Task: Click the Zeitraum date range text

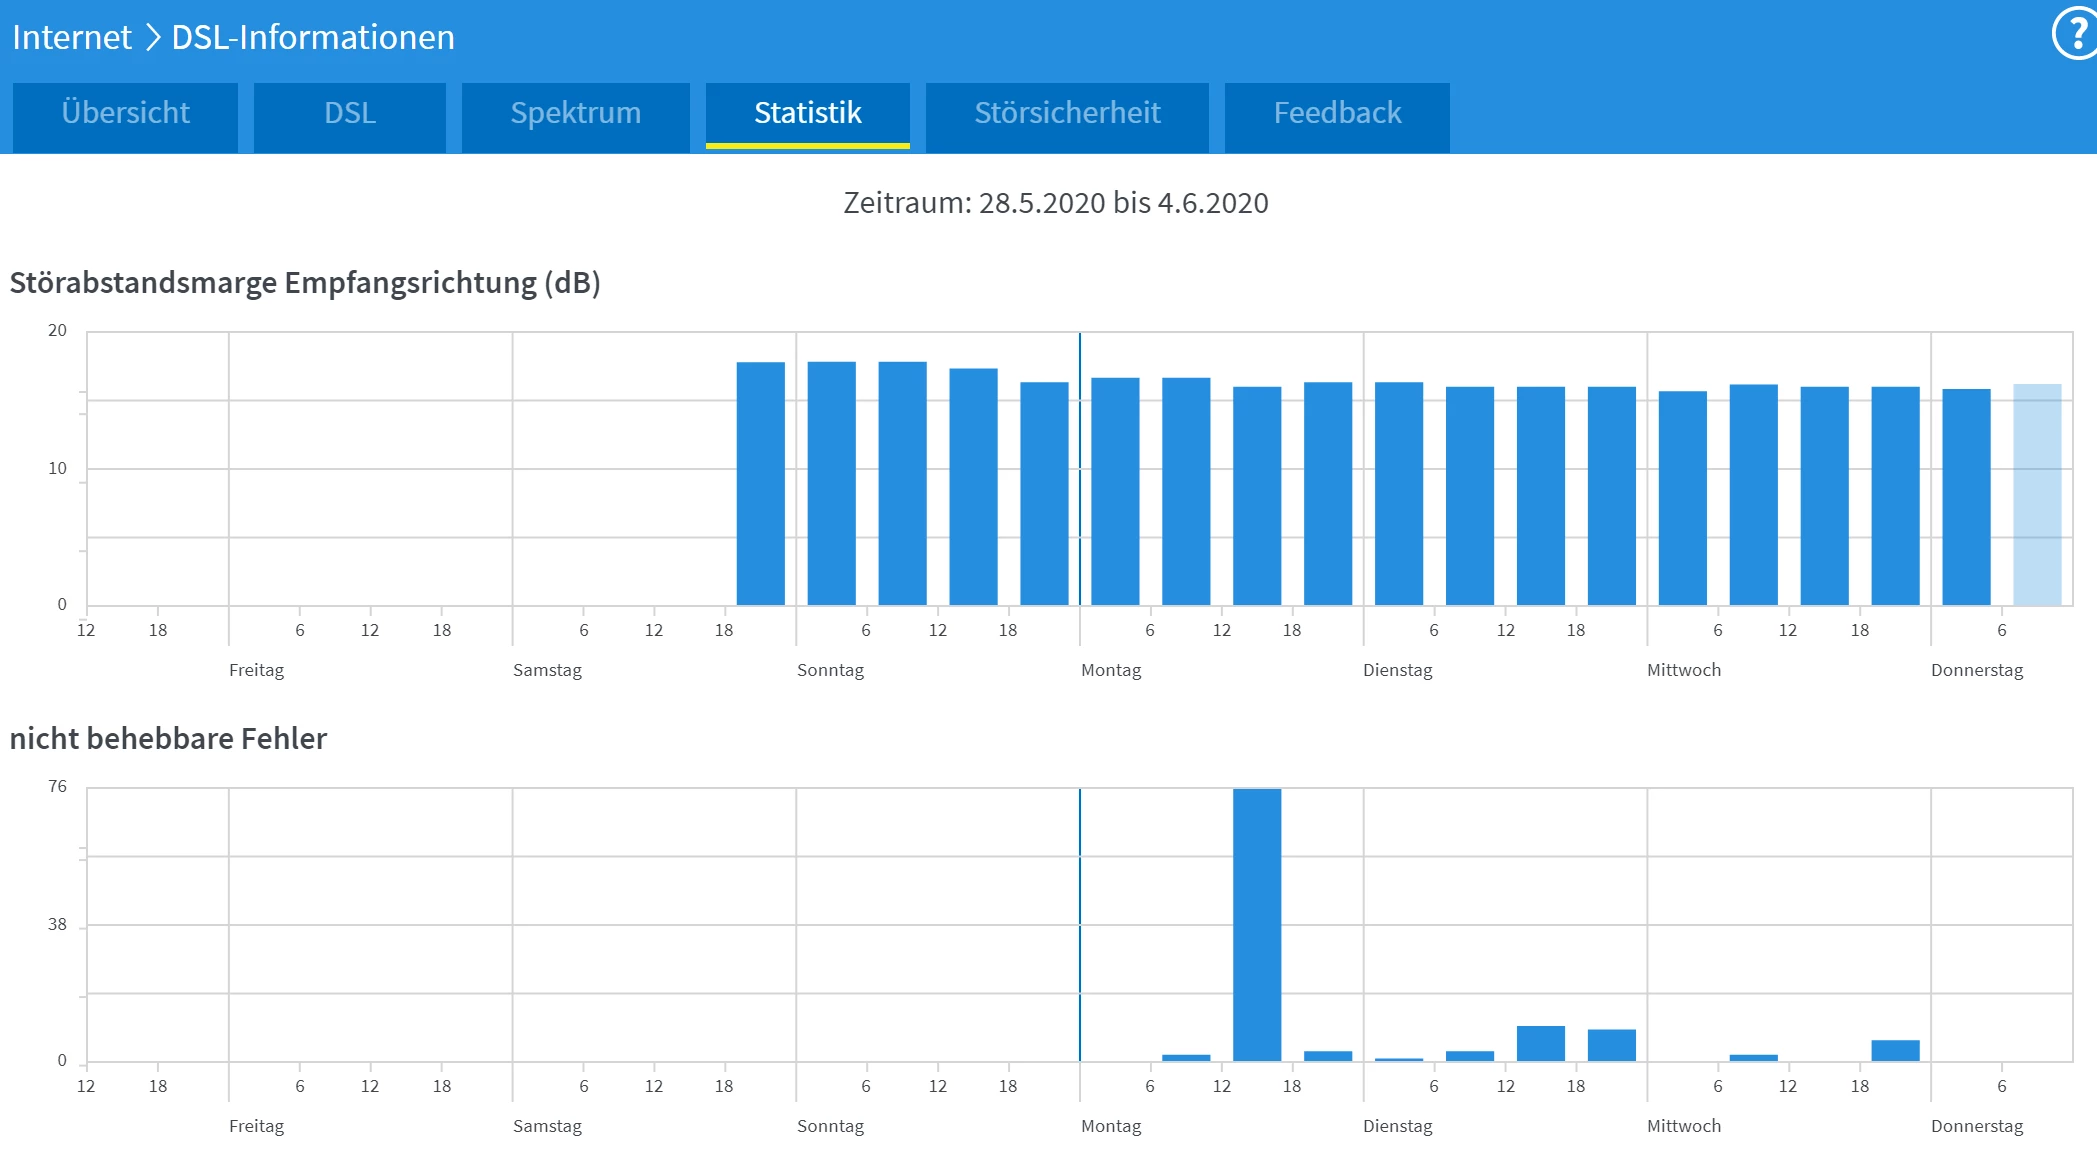Action: tap(1055, 203)
